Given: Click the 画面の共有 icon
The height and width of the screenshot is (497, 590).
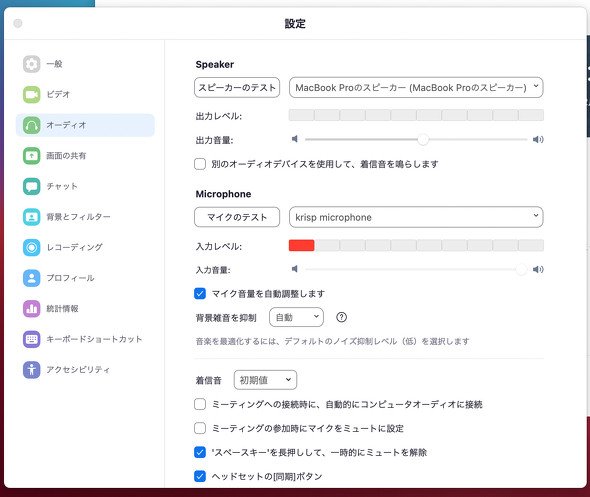Looking at the screenshot, I should [32, 155].
